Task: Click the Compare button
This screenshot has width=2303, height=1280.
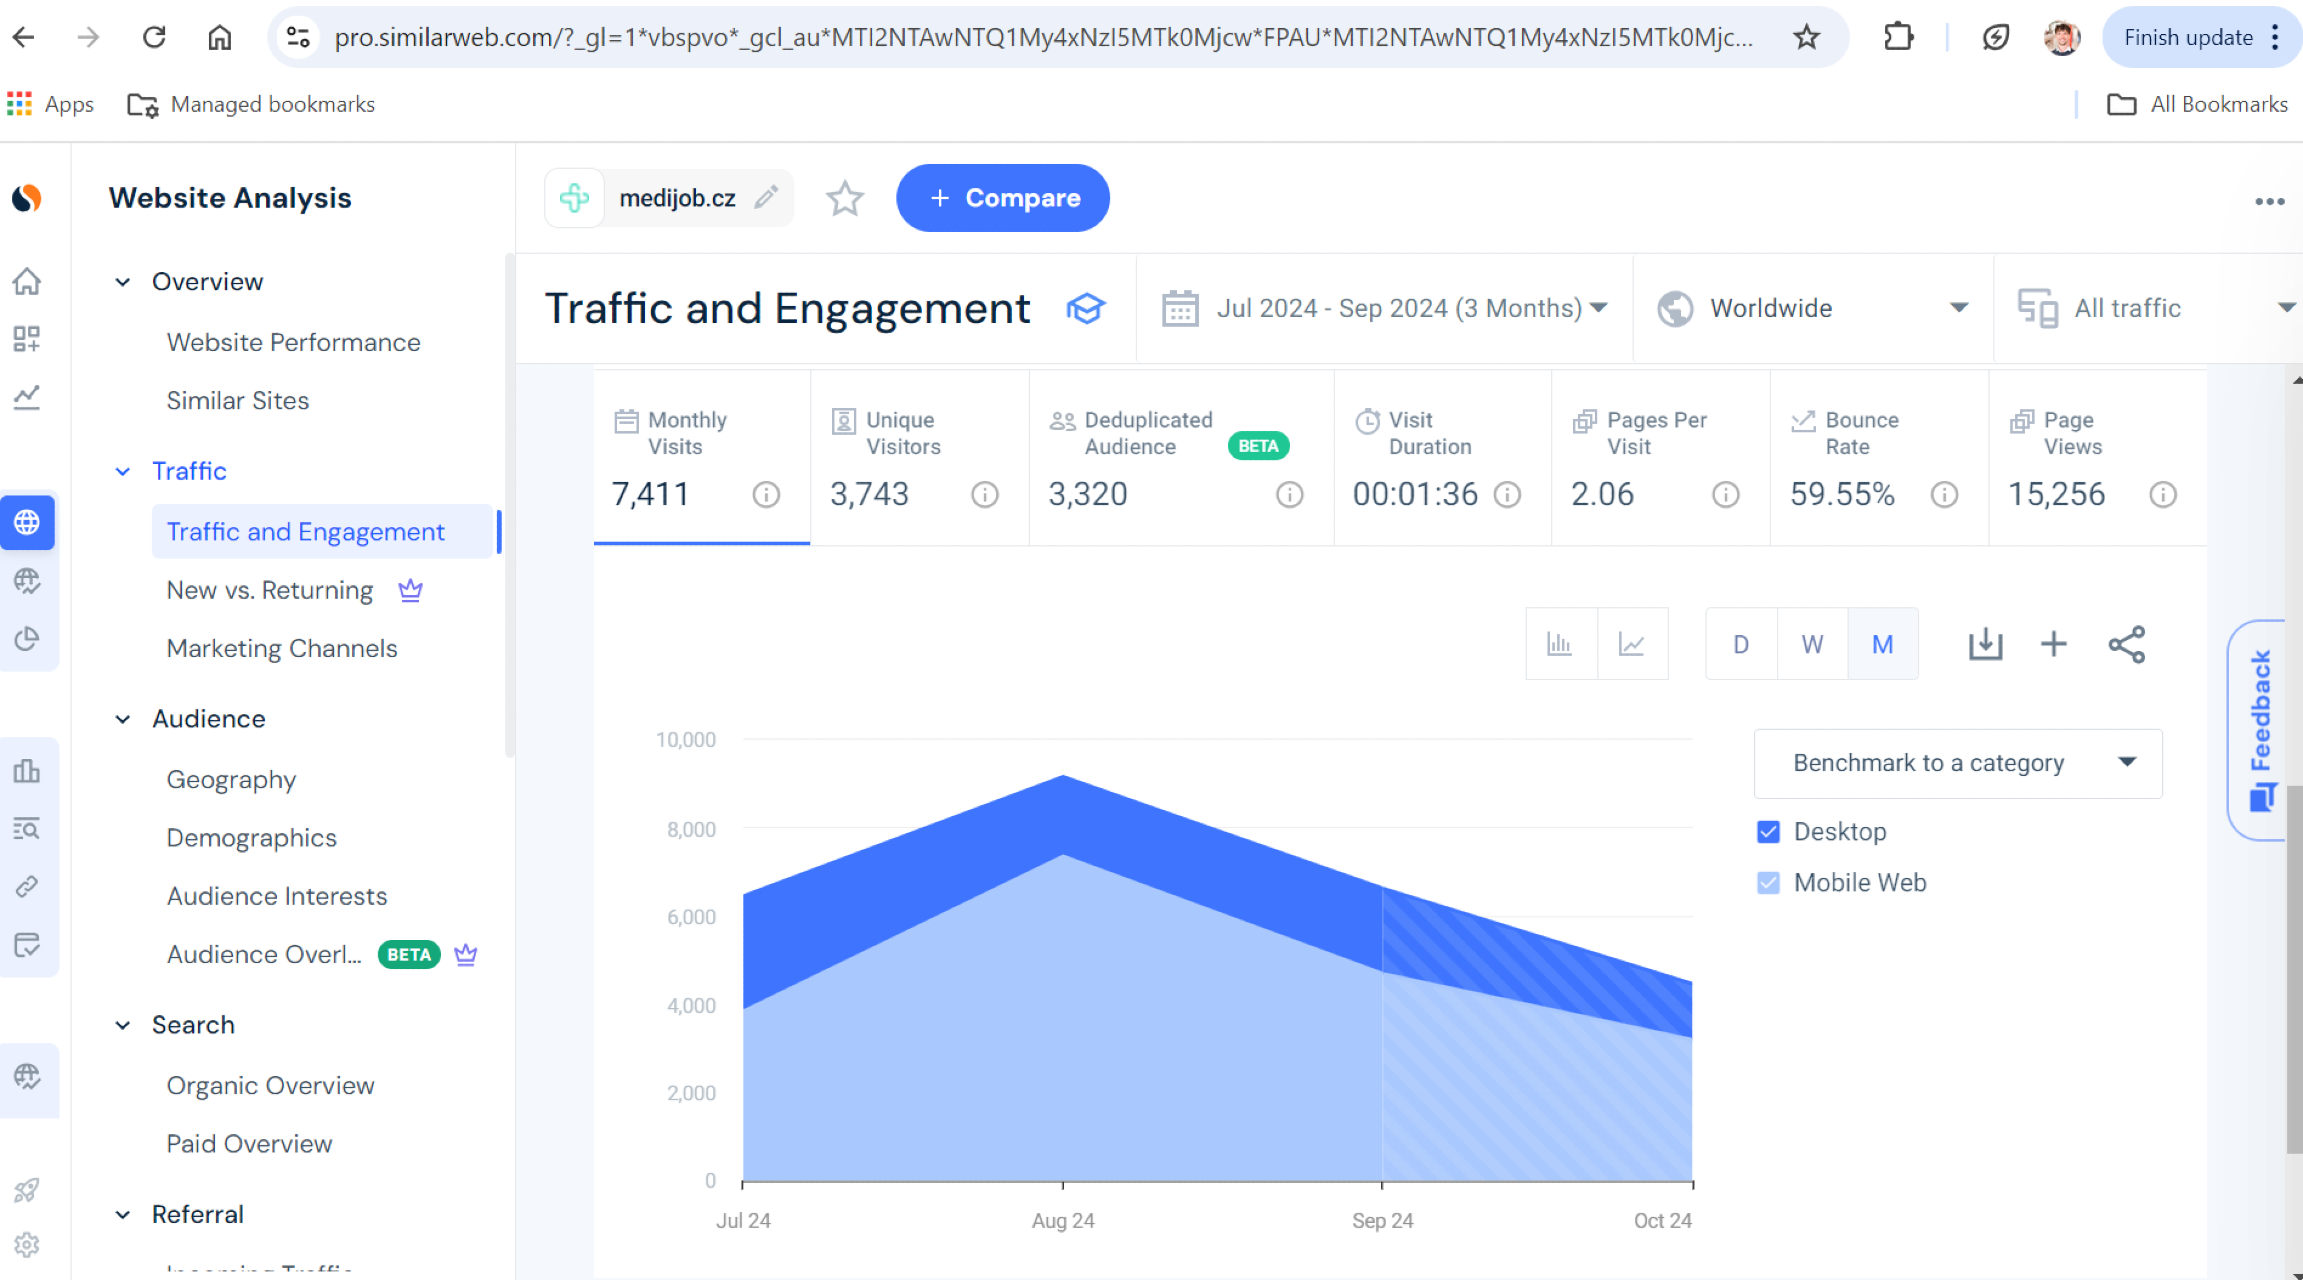Action: [1002, 198]
